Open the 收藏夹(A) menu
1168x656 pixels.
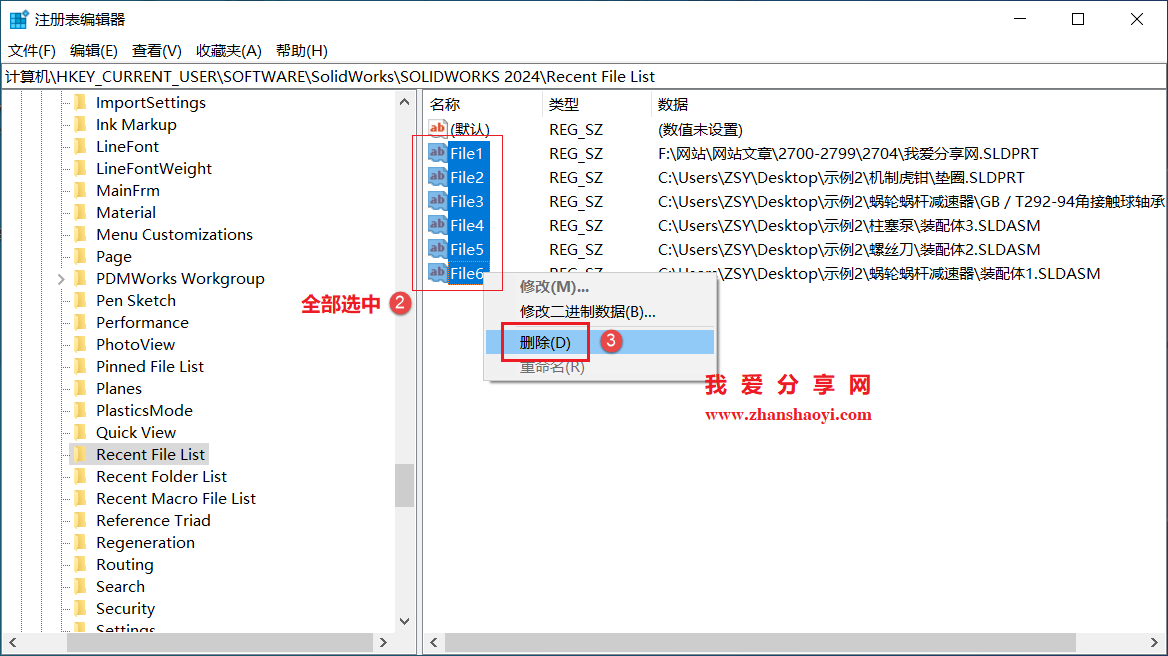click(x=229, y=51)
